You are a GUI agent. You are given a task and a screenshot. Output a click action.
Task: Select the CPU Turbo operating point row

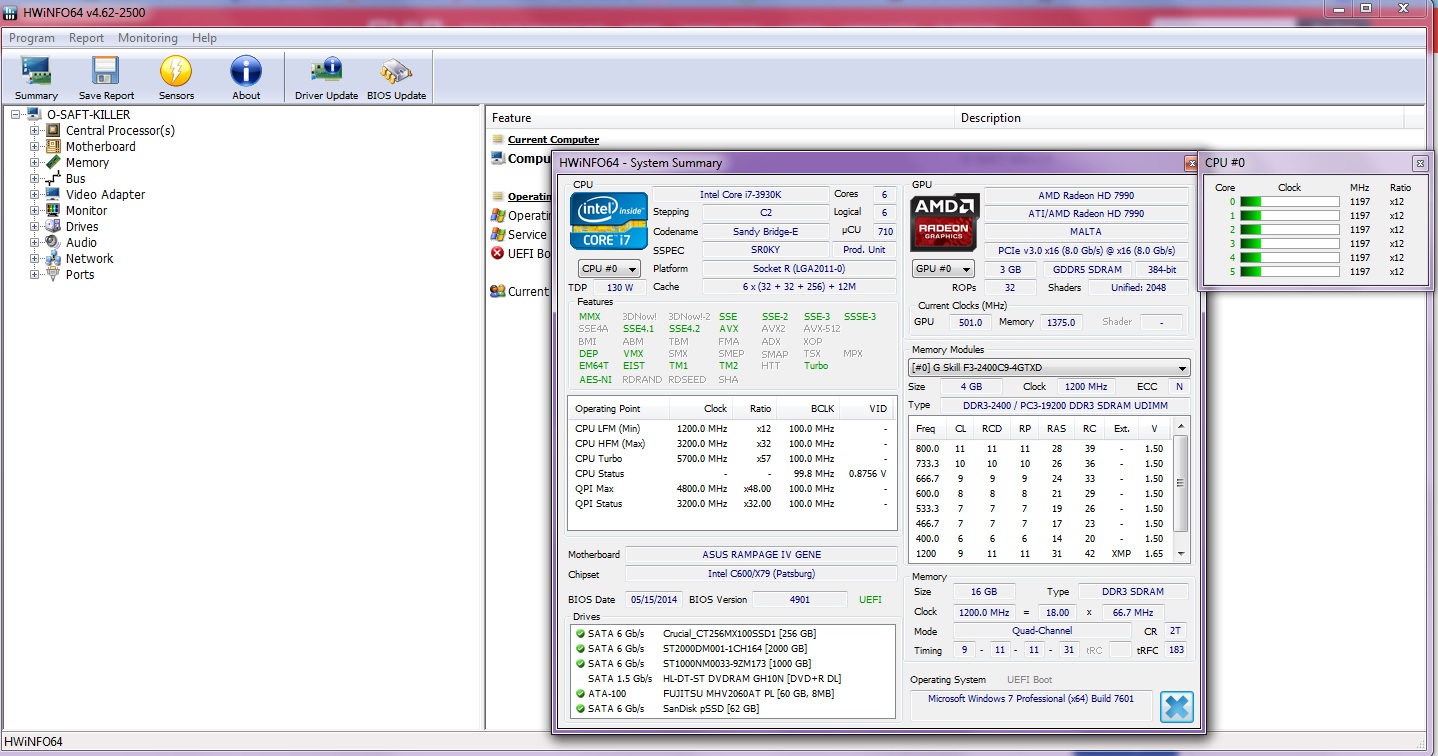tap(732, 459)
